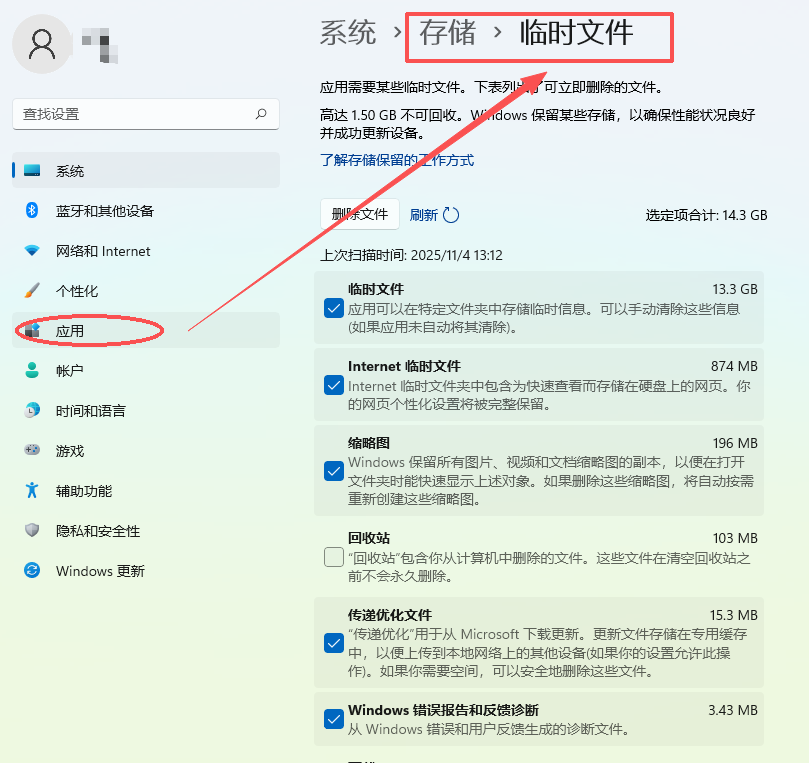Uncheck the 传递优化文件 checkbox

334,643
